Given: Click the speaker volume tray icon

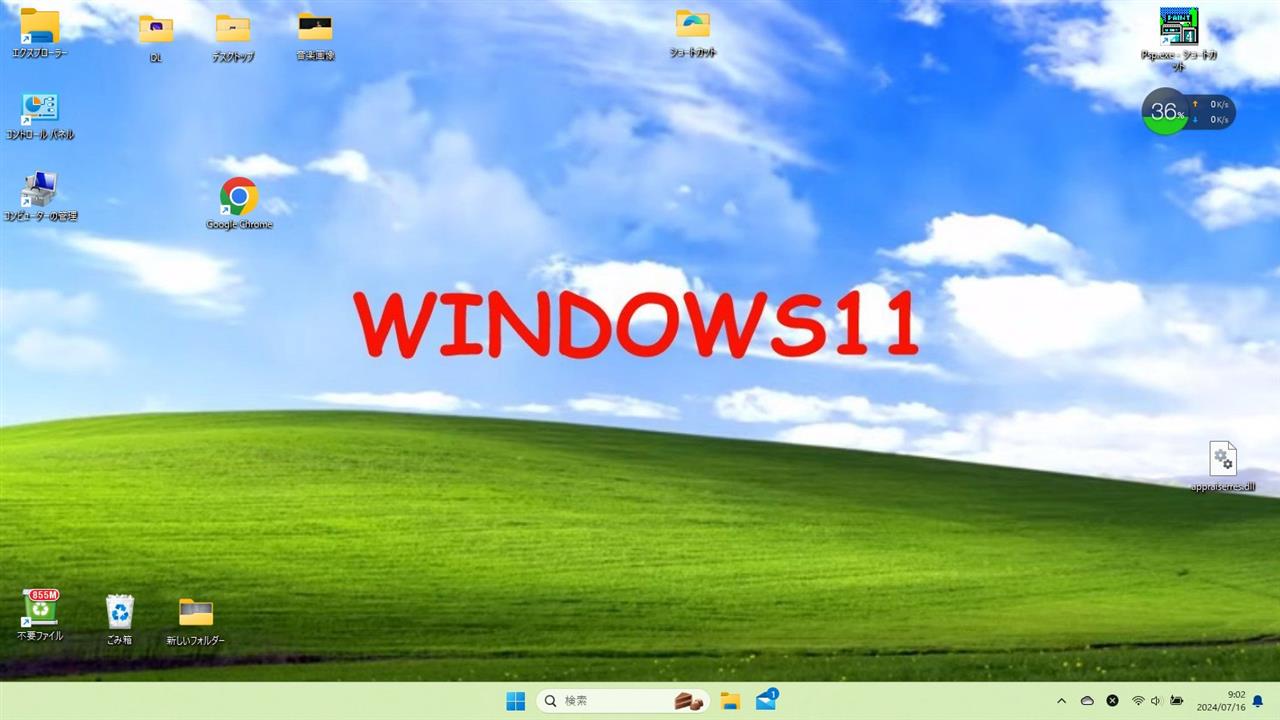Looking at the screenshot, I should point(1156,701).
